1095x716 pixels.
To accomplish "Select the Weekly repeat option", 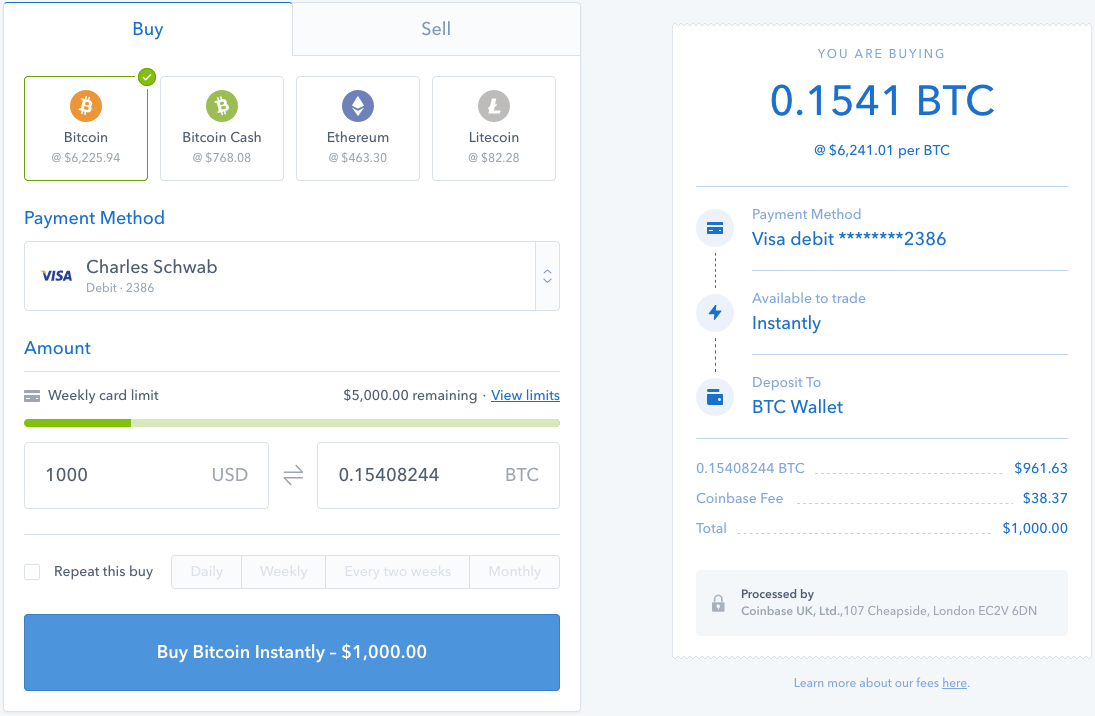I will pyautogui.click(x=283, y=571).
